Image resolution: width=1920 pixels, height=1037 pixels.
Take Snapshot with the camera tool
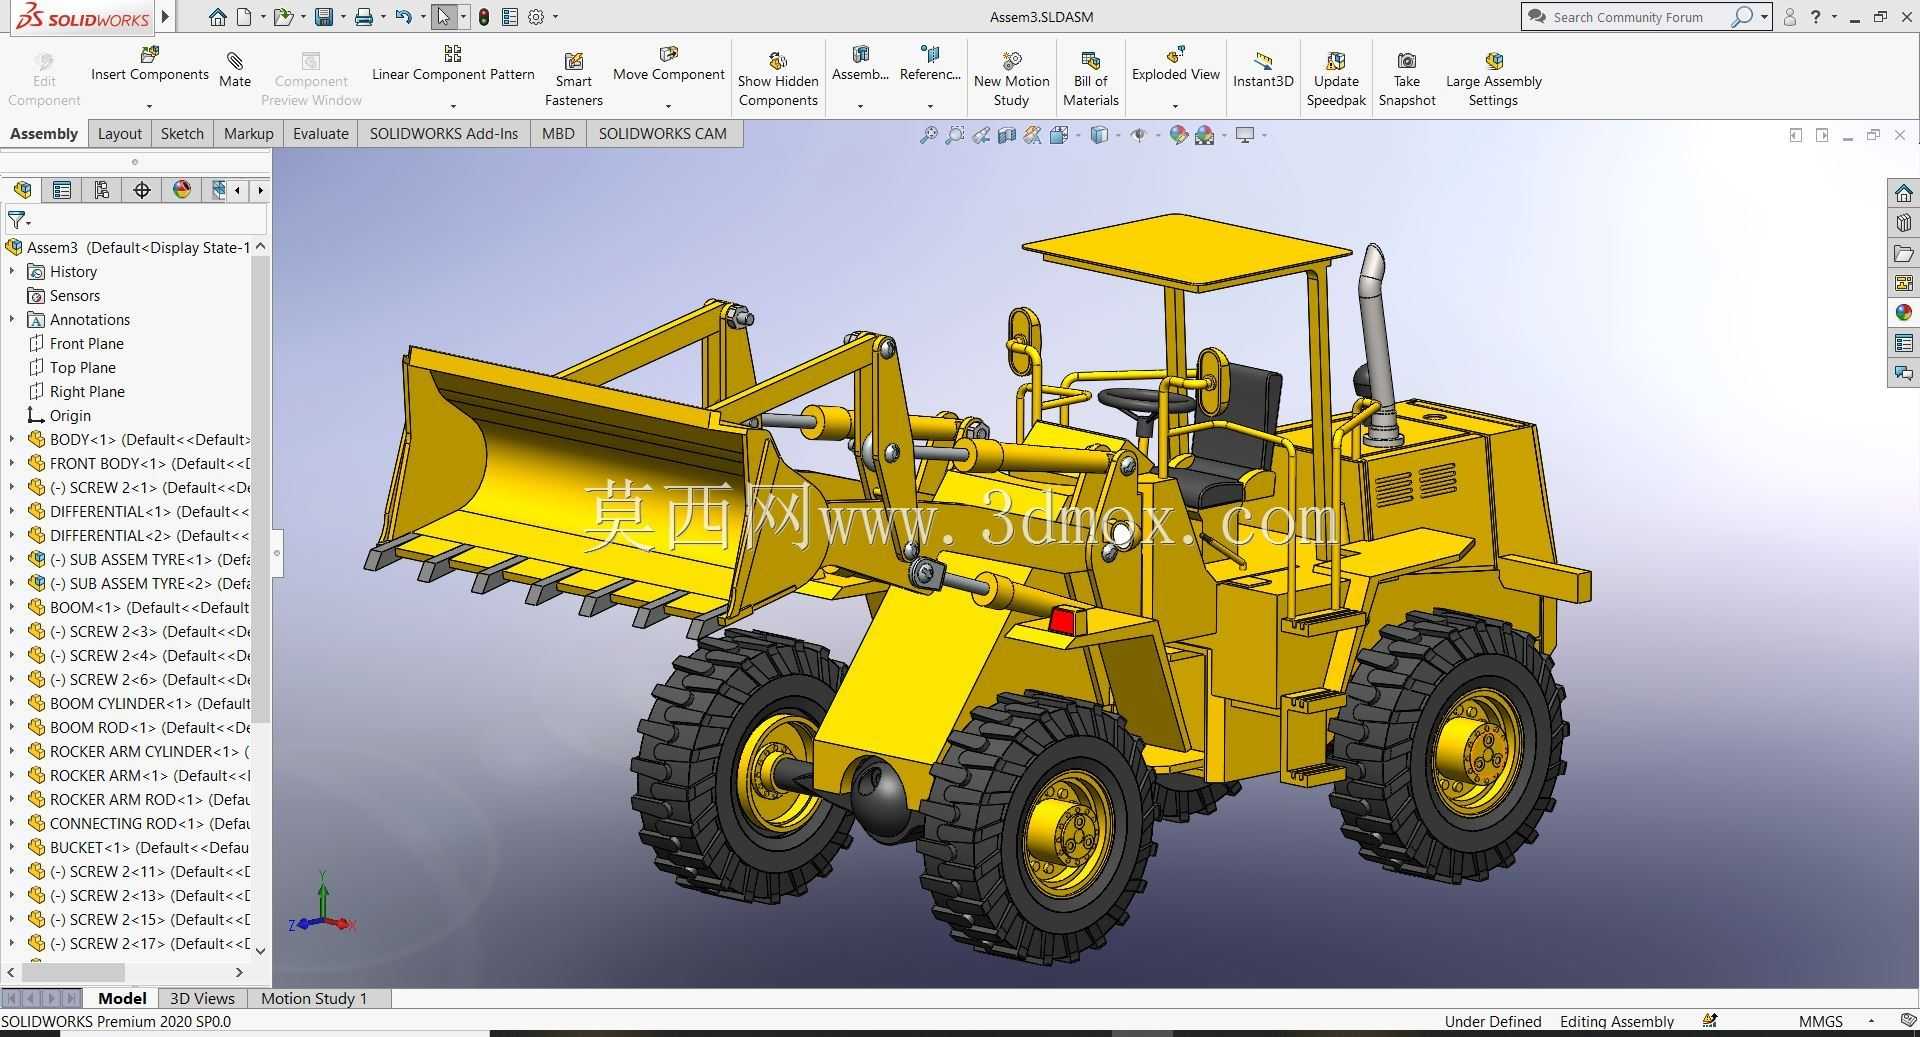tap(1407, 80)
